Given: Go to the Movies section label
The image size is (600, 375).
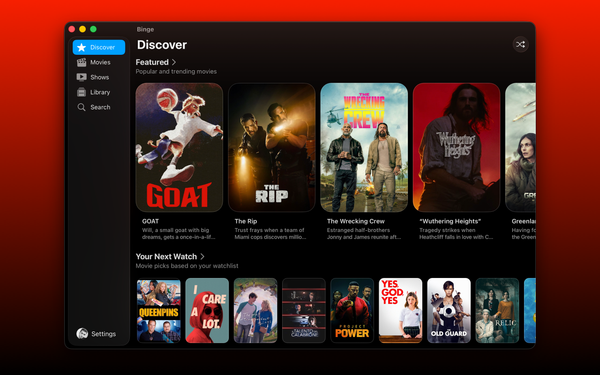Looking at the screenshot, I should (100, 62).
